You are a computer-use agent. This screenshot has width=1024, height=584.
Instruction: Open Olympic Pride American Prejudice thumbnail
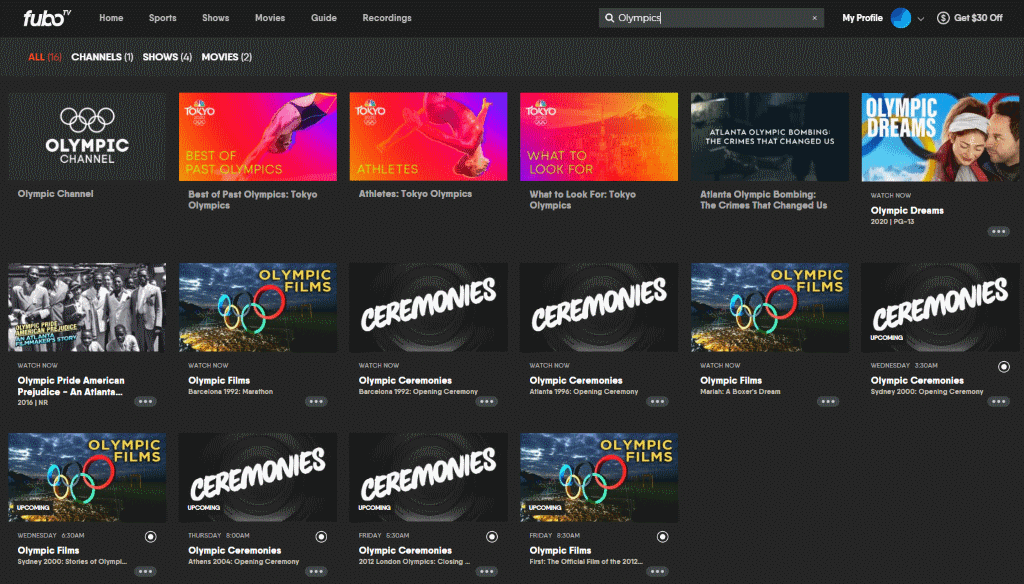click(x=87, y=308)
